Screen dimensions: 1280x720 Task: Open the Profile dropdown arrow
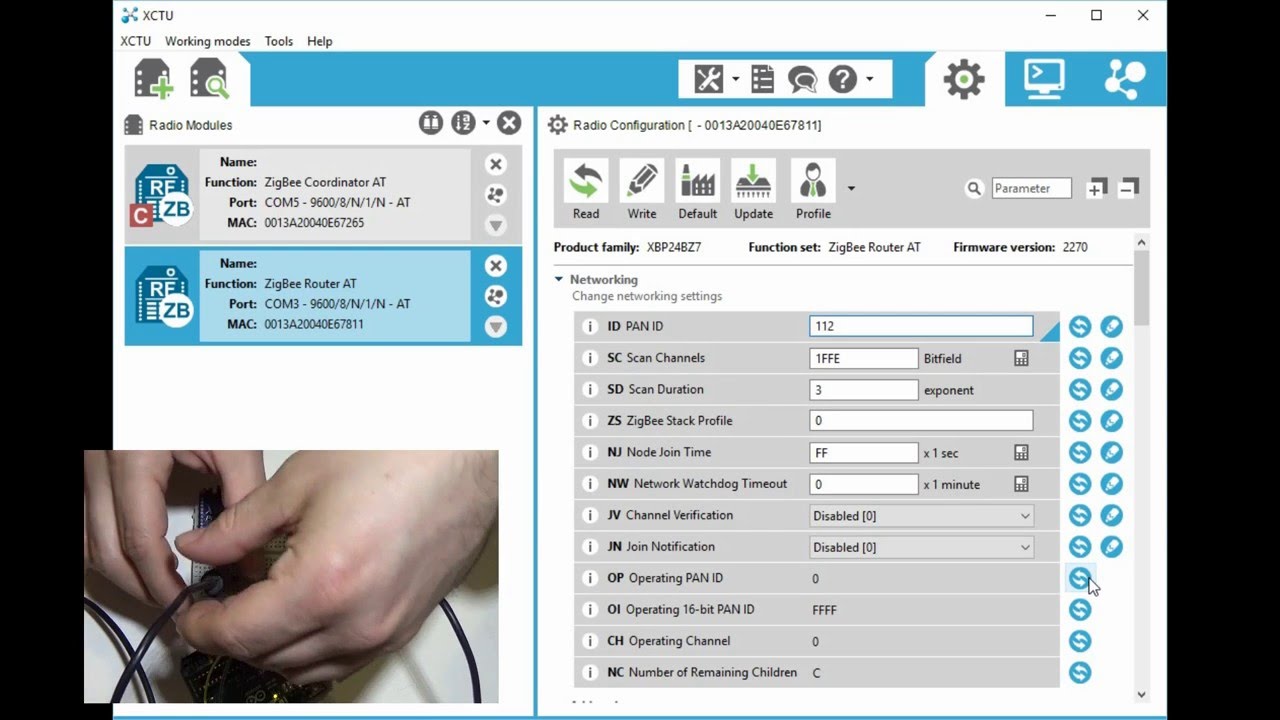tap(851, 188)
